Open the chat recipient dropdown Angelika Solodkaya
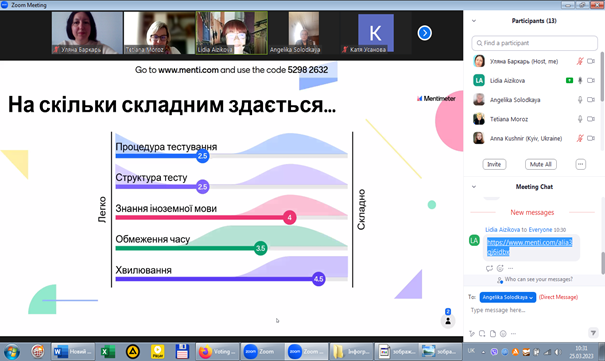 tap(508, 297)
